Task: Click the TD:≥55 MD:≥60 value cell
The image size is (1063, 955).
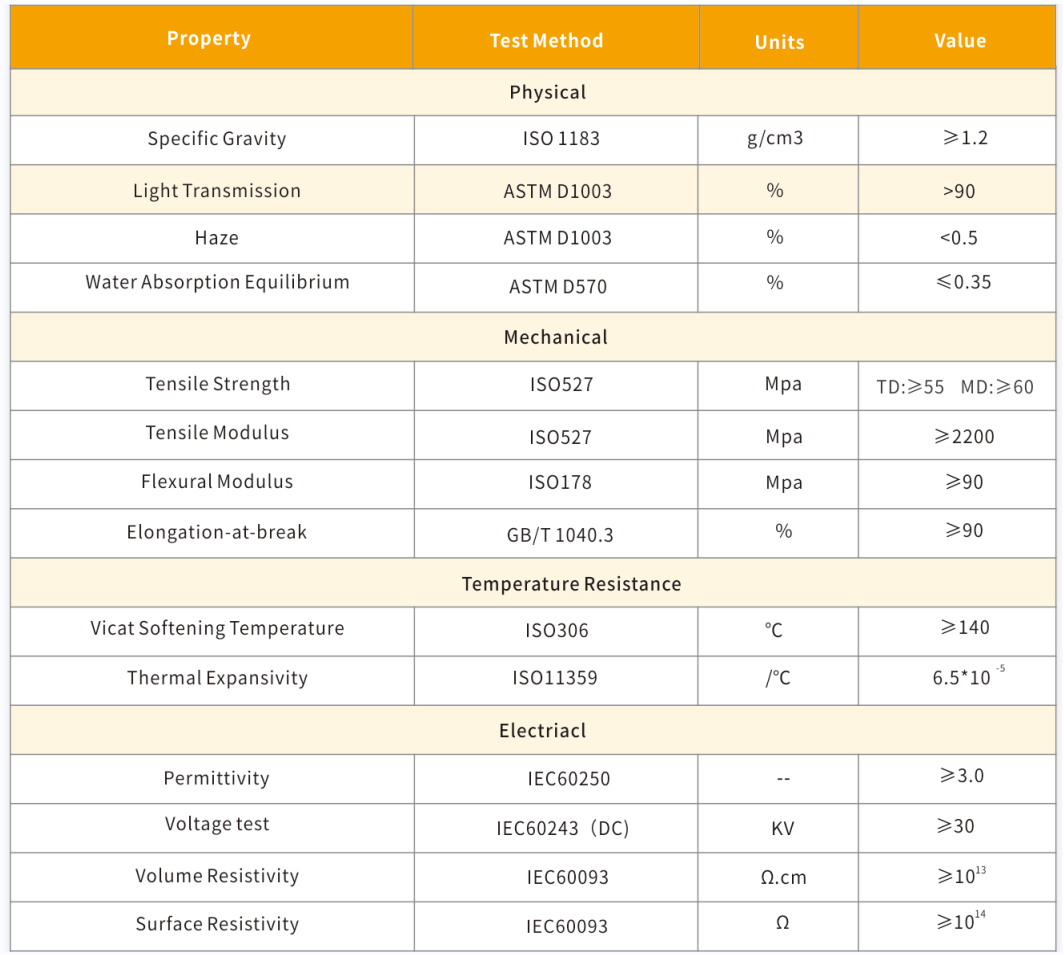Action: pos(954,387)
